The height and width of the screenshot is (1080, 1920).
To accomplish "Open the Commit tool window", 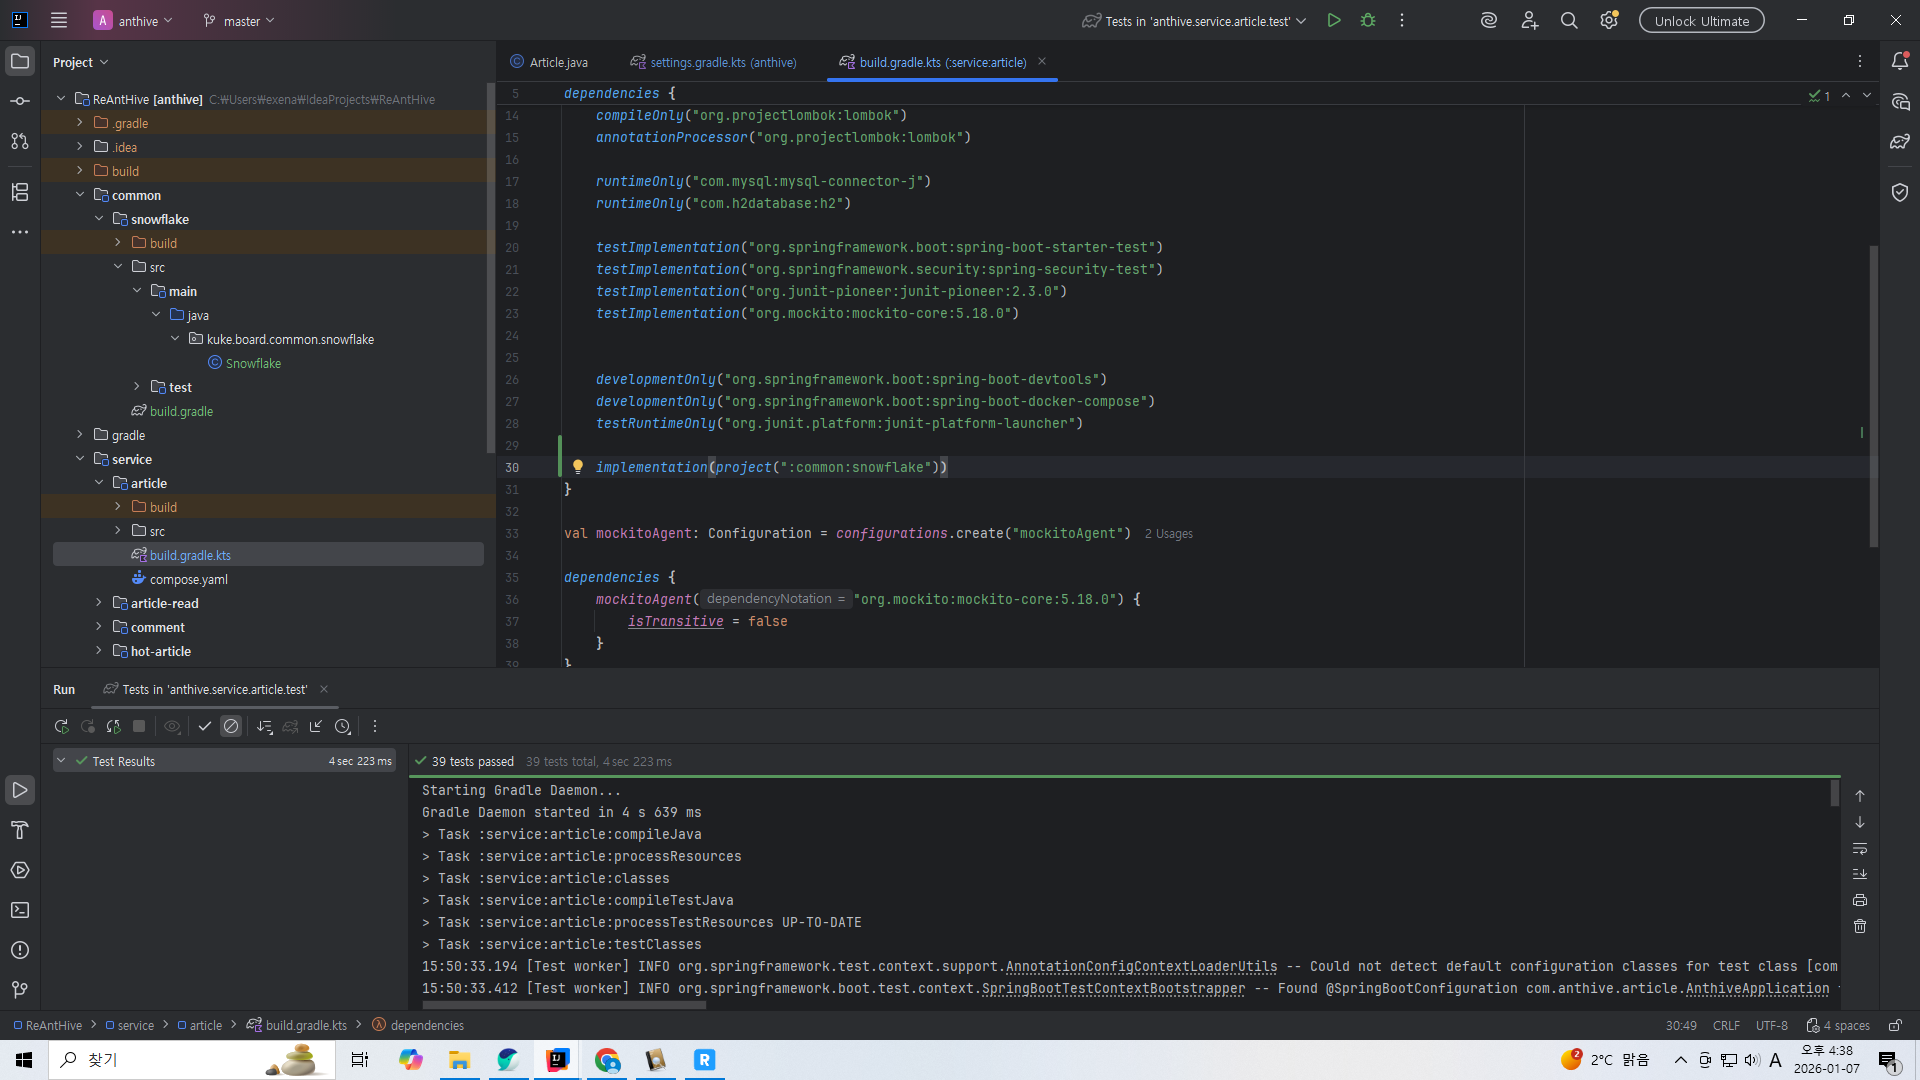I will click(20, 101).
